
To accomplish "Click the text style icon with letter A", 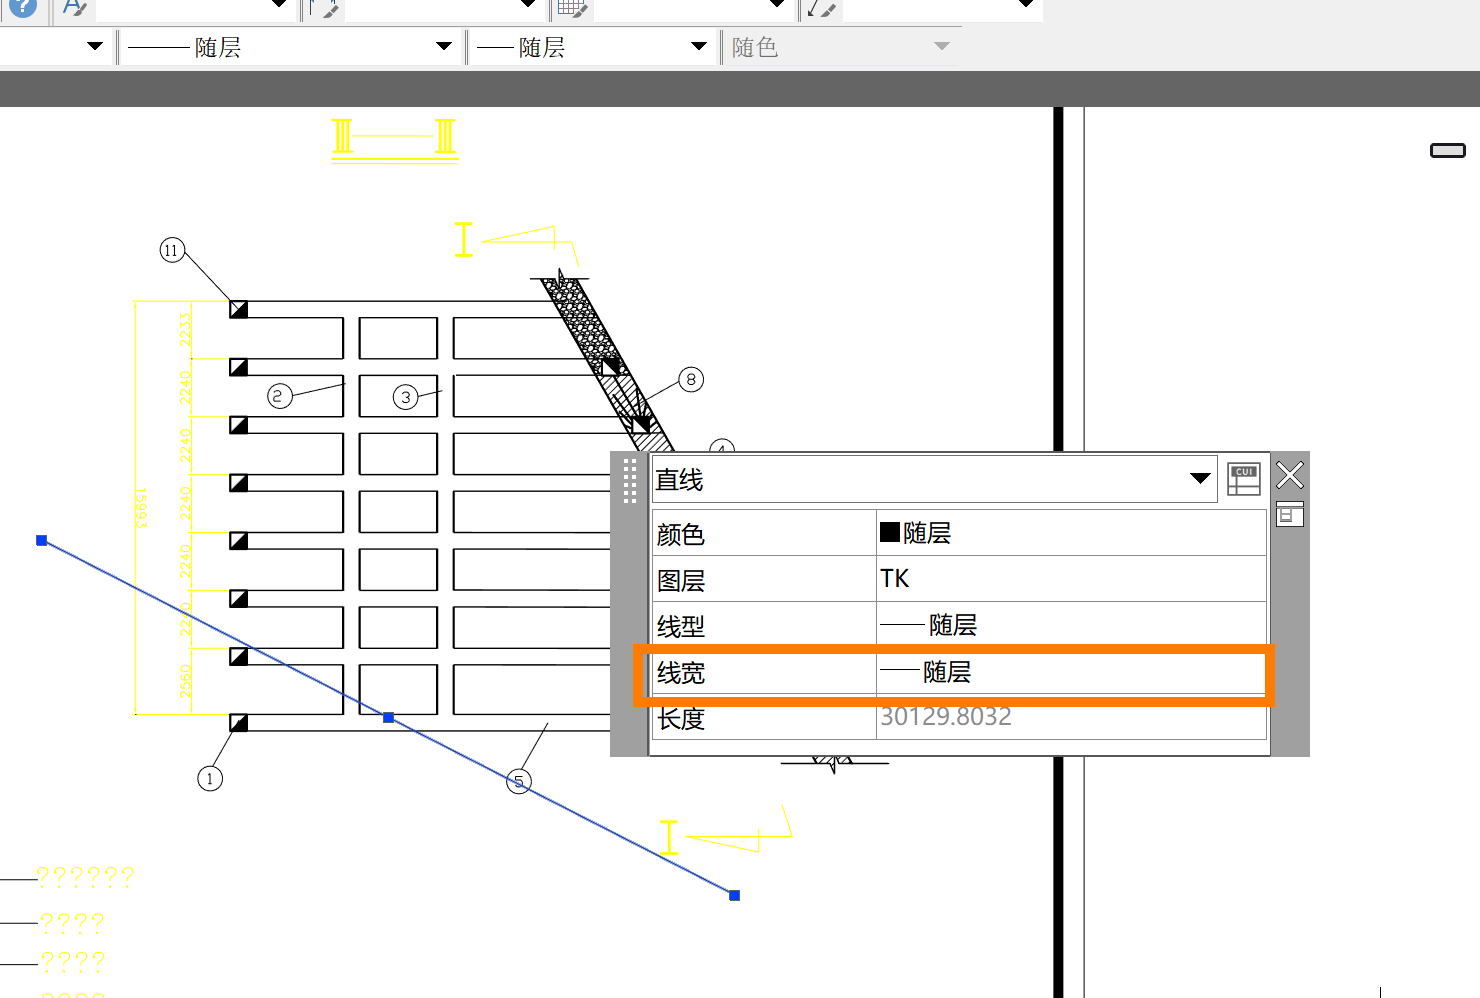I will [x=74, y=8].
